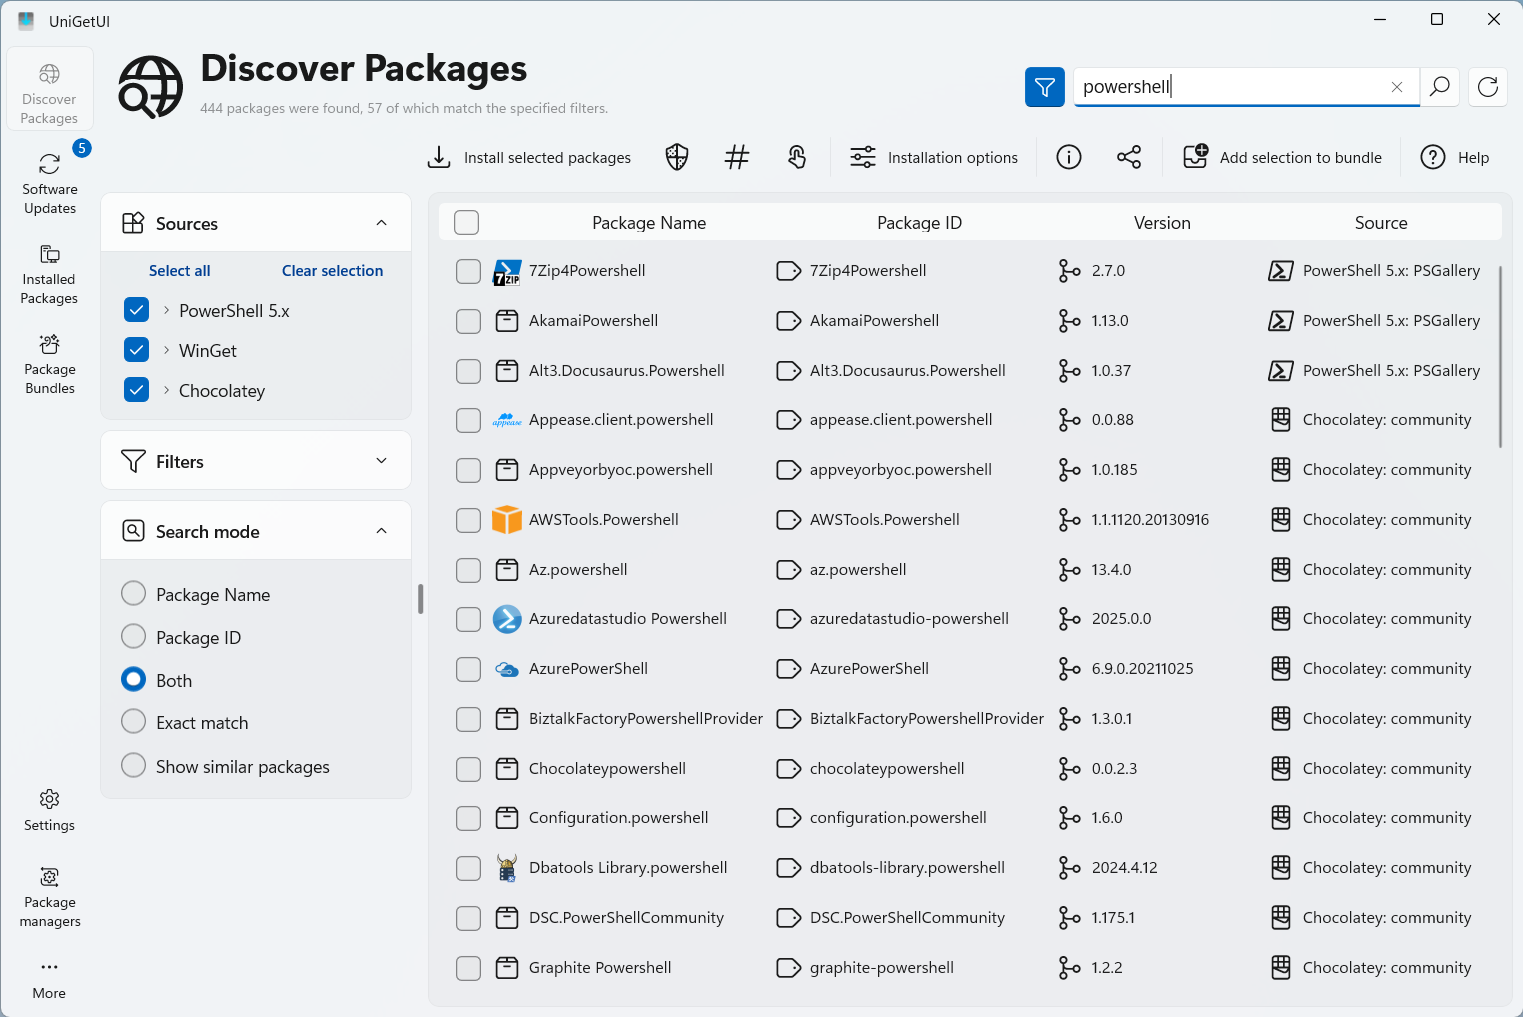Collapse the Sources panel
The width and height of the screenshot is (1523, 1017).
coord(381,223)
